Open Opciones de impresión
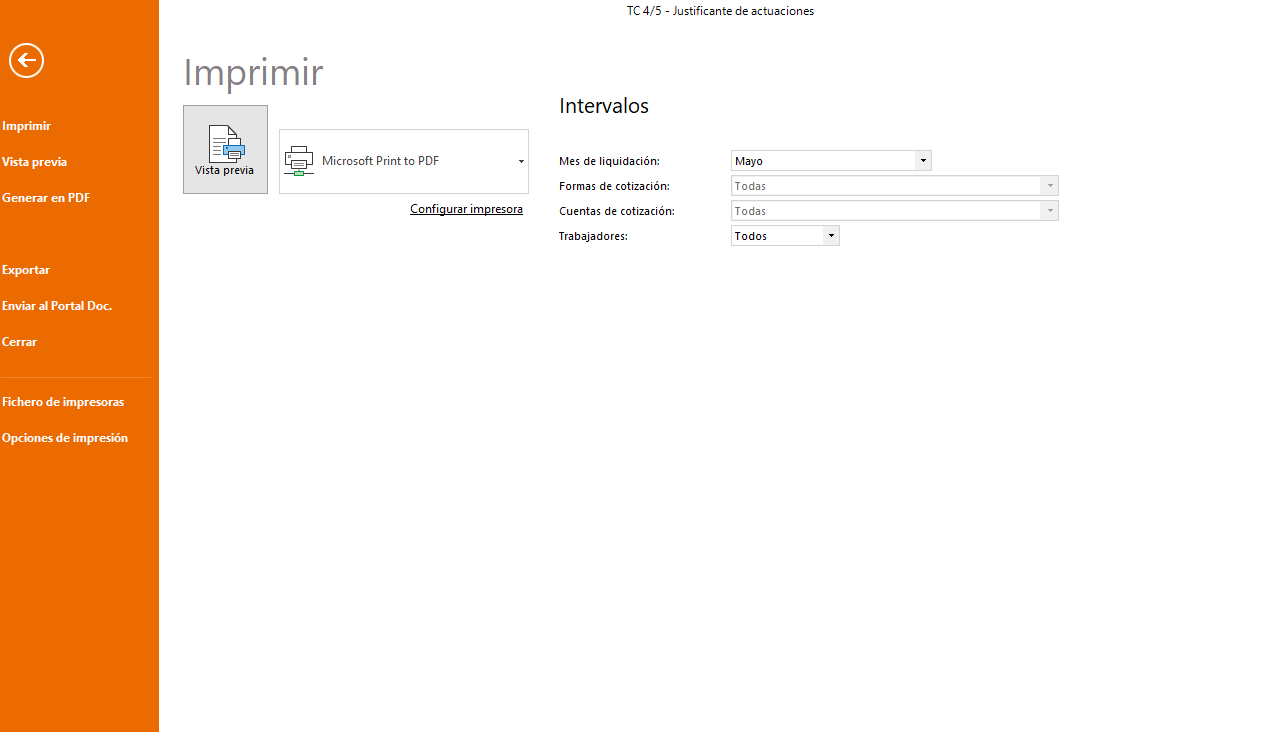 click(65, 438)
